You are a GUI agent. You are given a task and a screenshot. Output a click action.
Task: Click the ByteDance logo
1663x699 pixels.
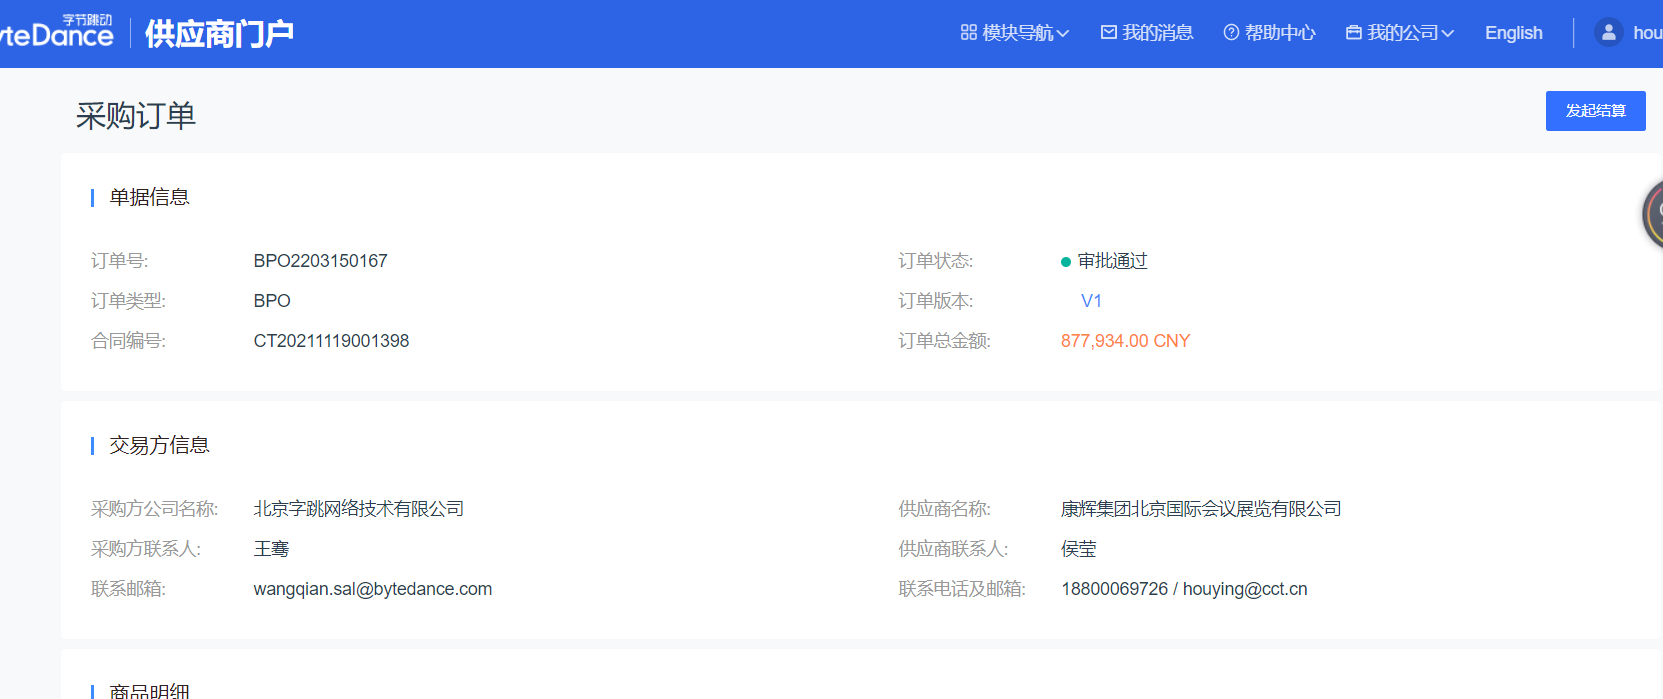pos(57,33)
